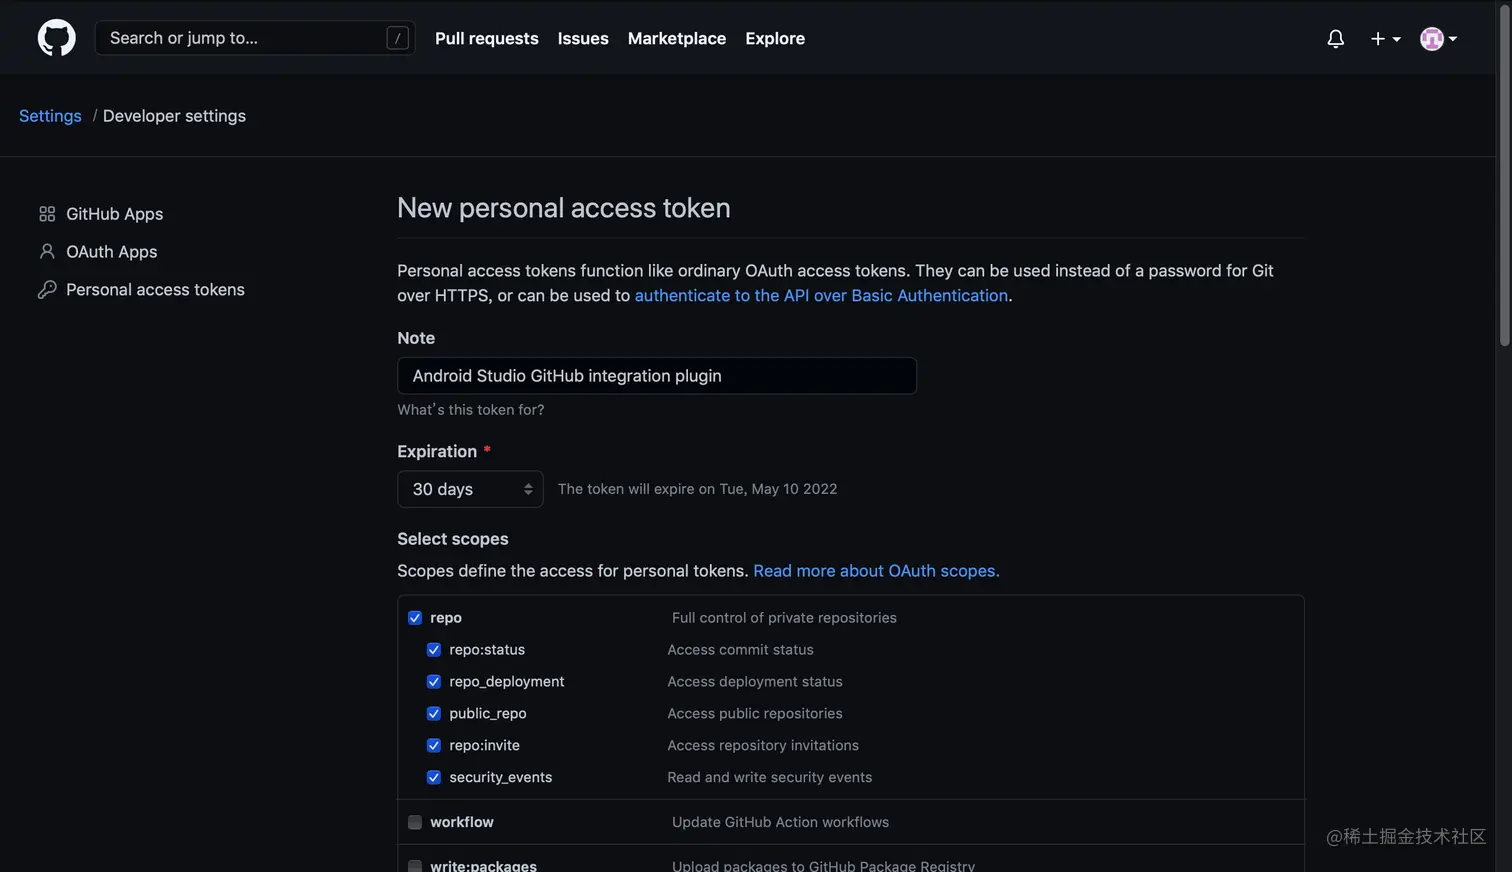Open Read more about OAuth scopes link

click(876, 571)
